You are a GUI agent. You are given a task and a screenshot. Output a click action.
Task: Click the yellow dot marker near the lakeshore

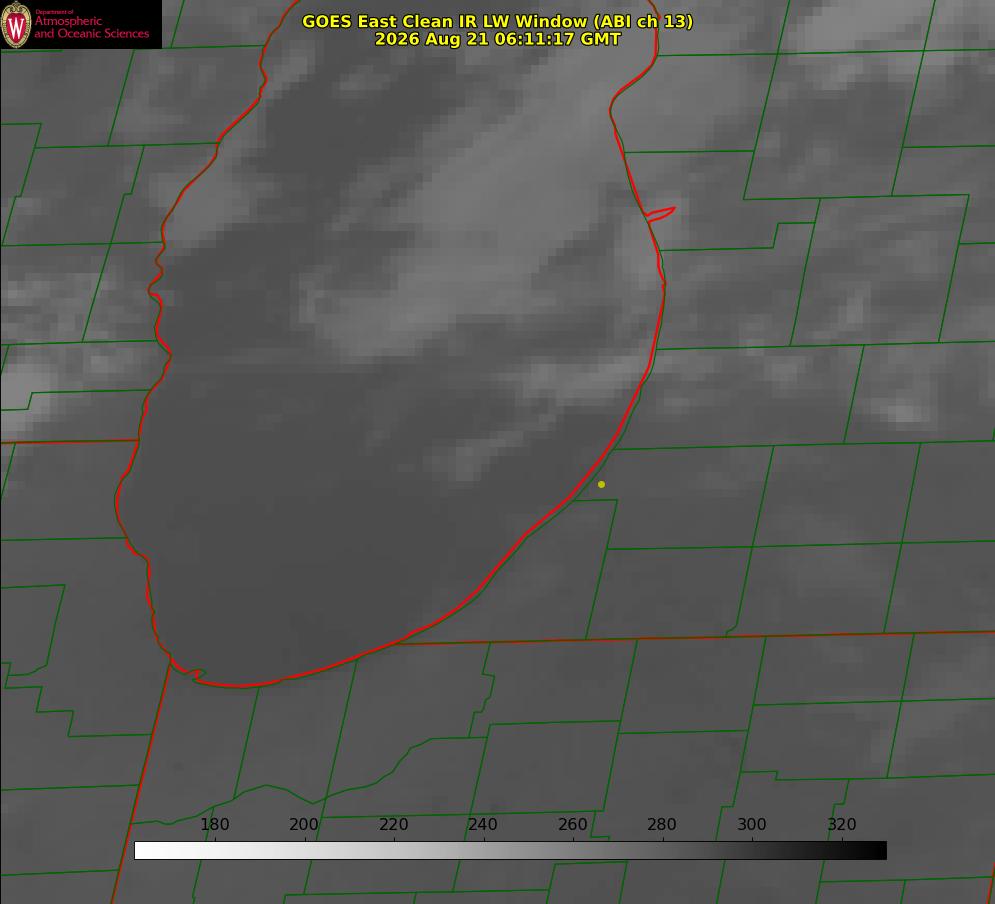601,484
